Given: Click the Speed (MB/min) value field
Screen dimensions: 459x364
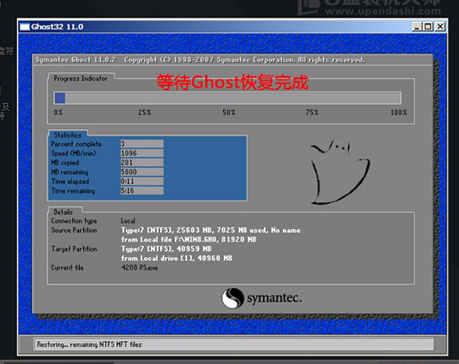Looking at the screenshot, I should tap(142, 153).
